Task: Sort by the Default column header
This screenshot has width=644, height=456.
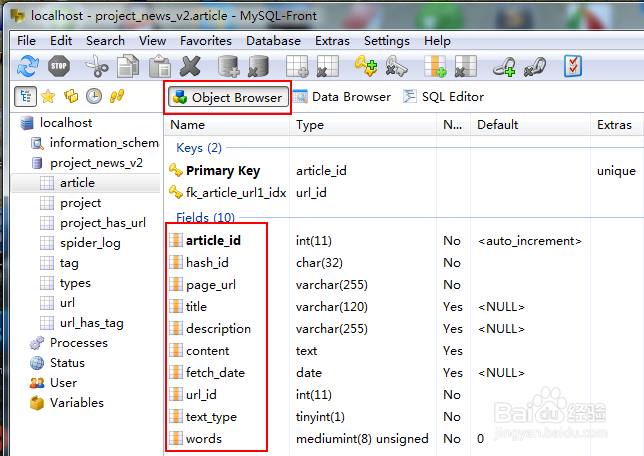Action: point(531,125)
